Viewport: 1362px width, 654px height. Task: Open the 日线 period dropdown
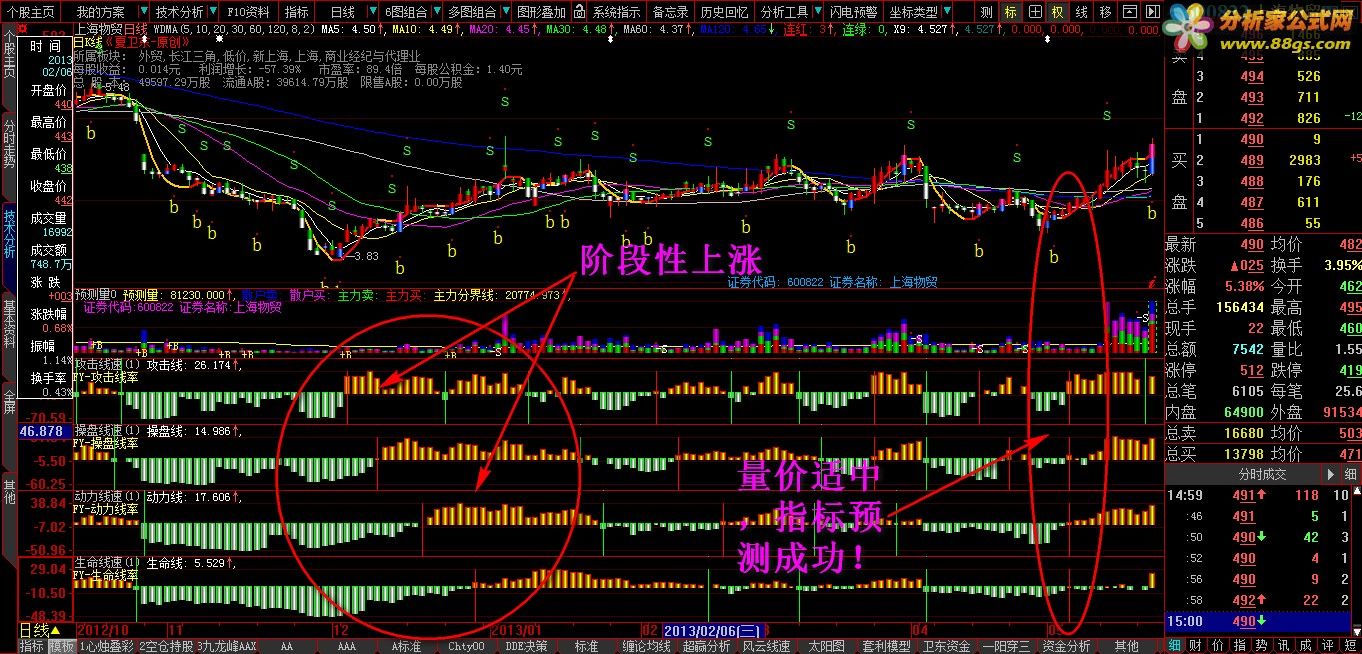pos(347,12)
